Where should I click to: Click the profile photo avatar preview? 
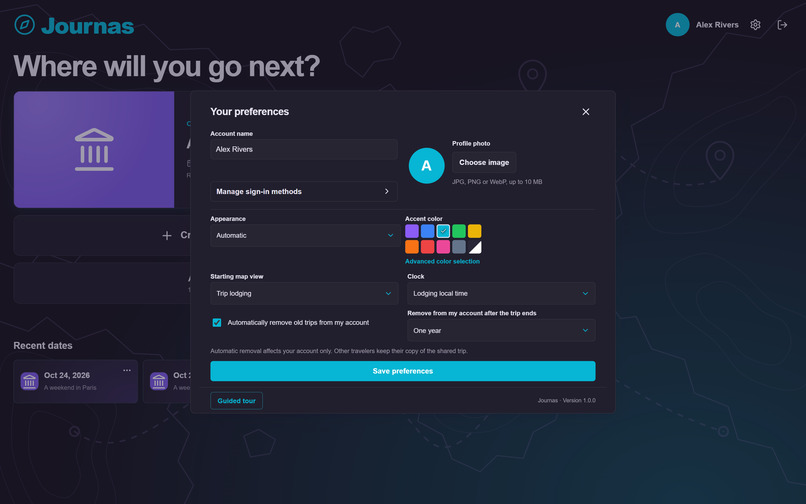[426, 166]
